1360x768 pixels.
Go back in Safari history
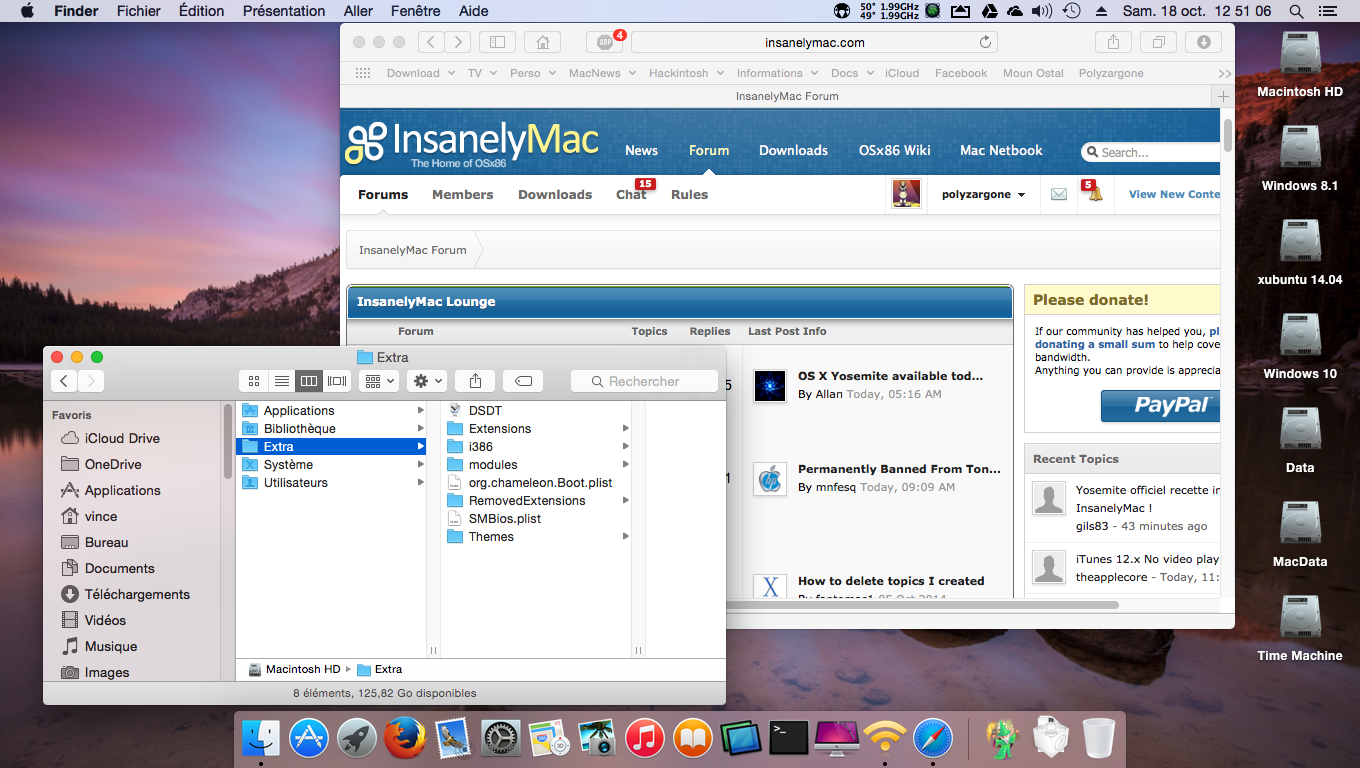[431, 42]
